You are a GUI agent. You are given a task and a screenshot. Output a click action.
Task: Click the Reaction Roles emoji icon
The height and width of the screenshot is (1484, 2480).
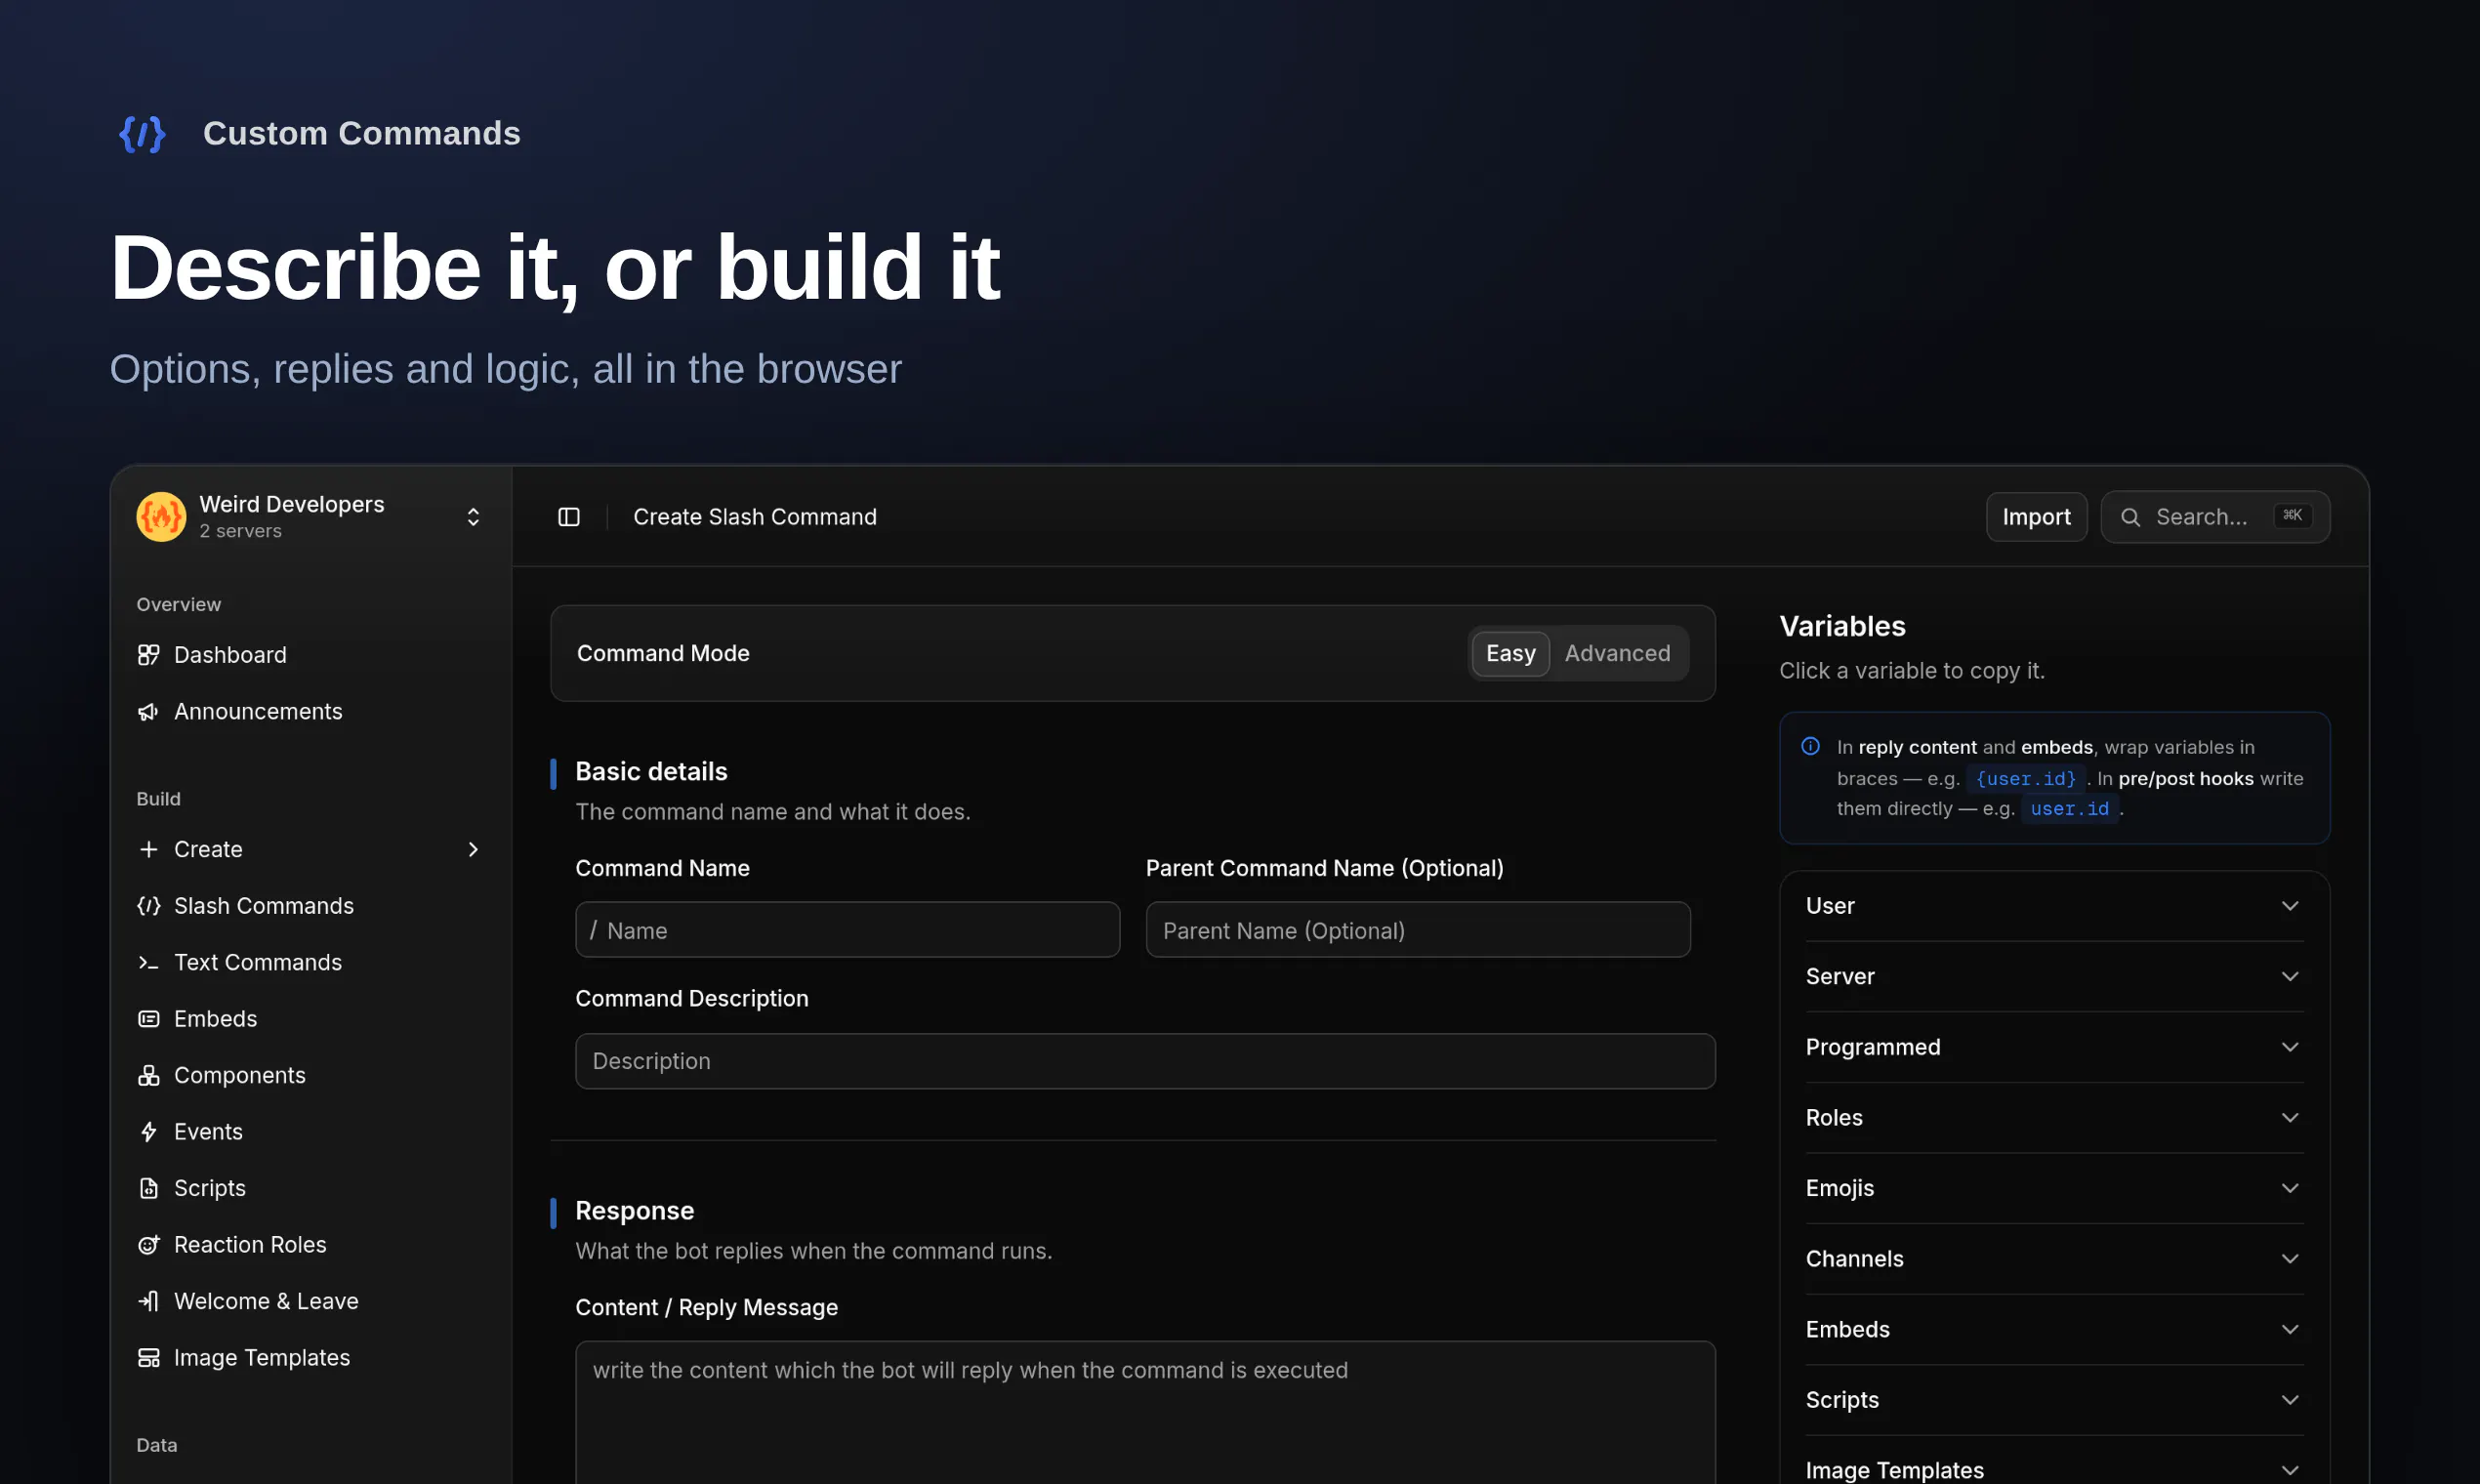pyautogui.click(x=148, y=1244)
